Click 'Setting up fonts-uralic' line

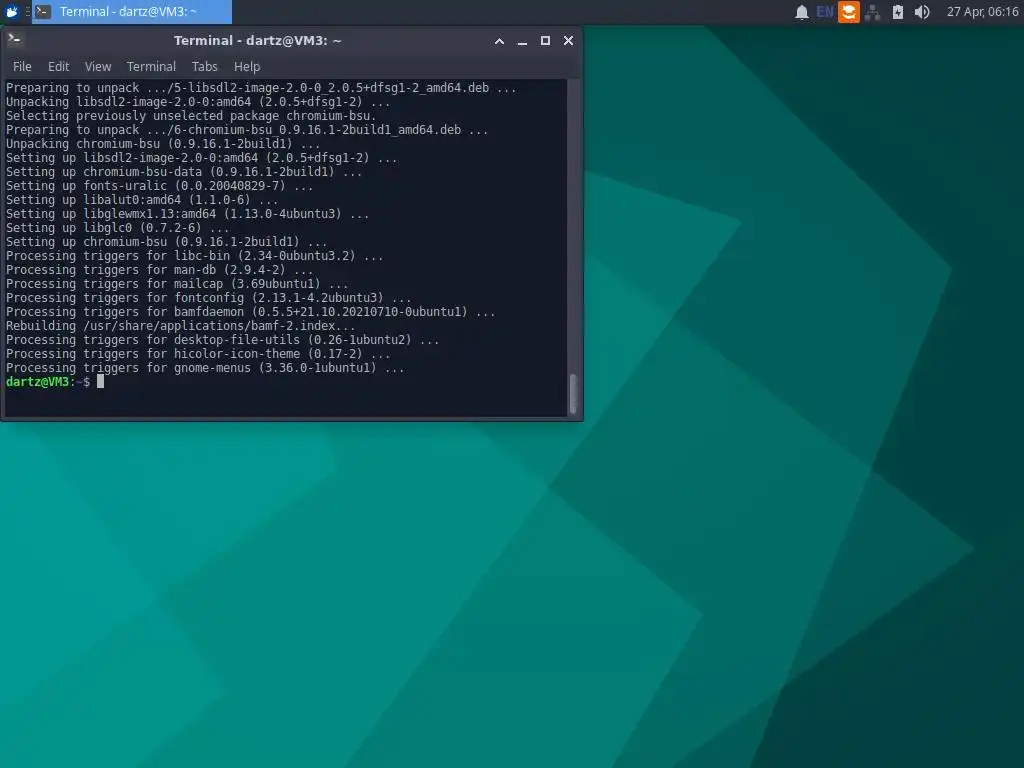click(x=159, y=185)
